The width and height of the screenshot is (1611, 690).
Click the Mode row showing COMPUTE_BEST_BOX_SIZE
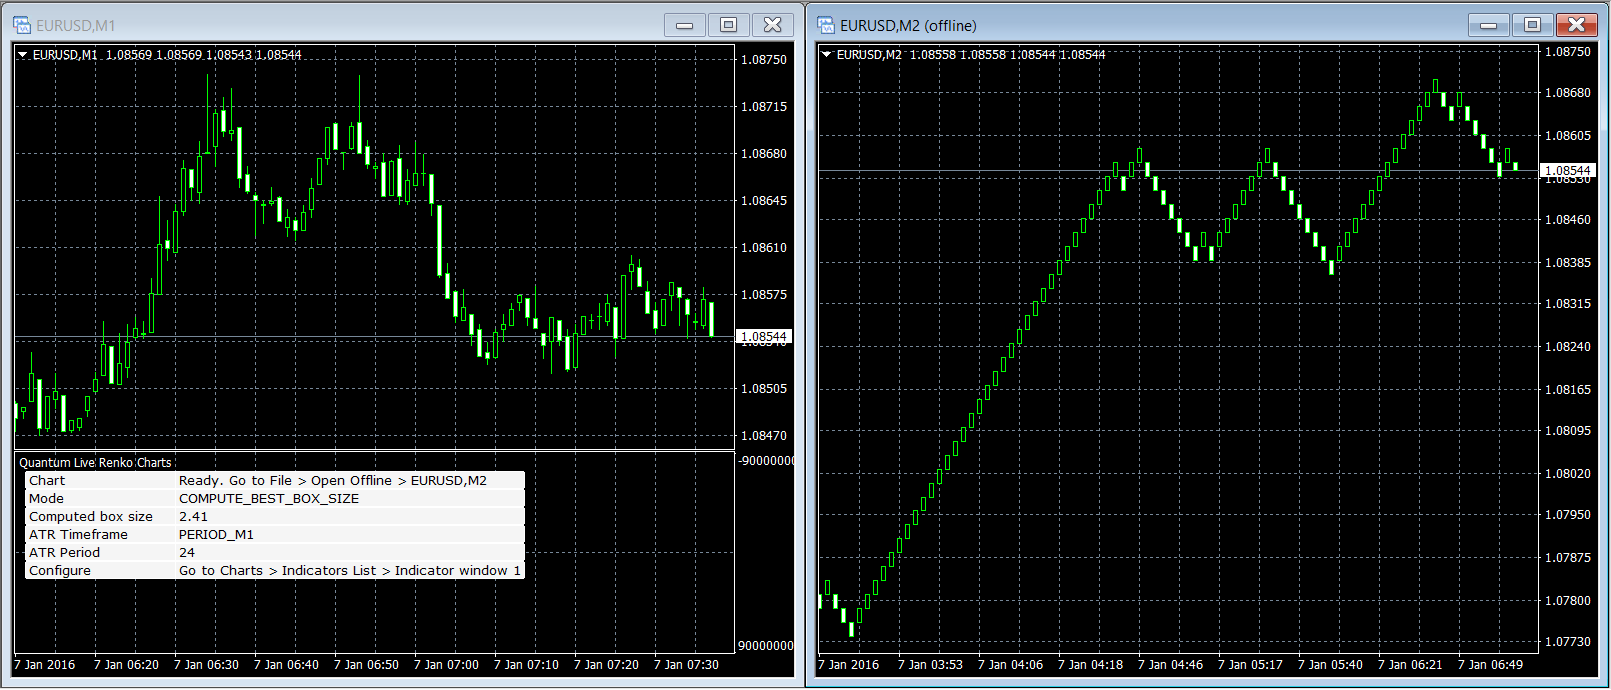(268, 499)
